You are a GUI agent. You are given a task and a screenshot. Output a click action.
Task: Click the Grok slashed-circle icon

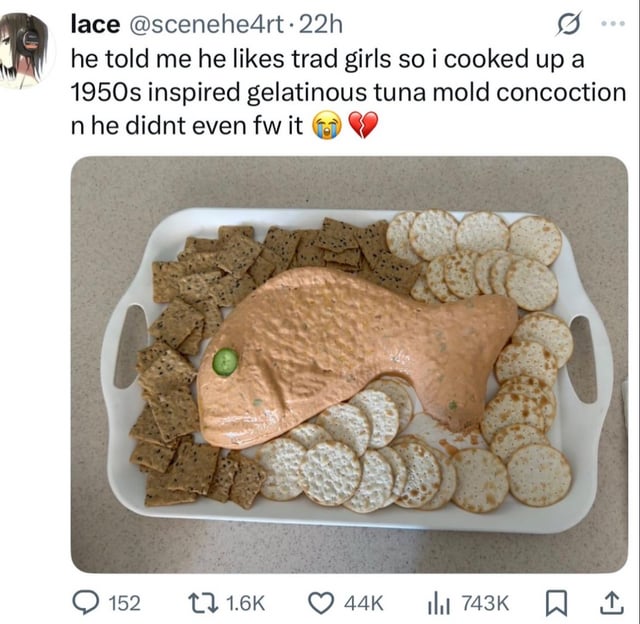pos(569,24)
